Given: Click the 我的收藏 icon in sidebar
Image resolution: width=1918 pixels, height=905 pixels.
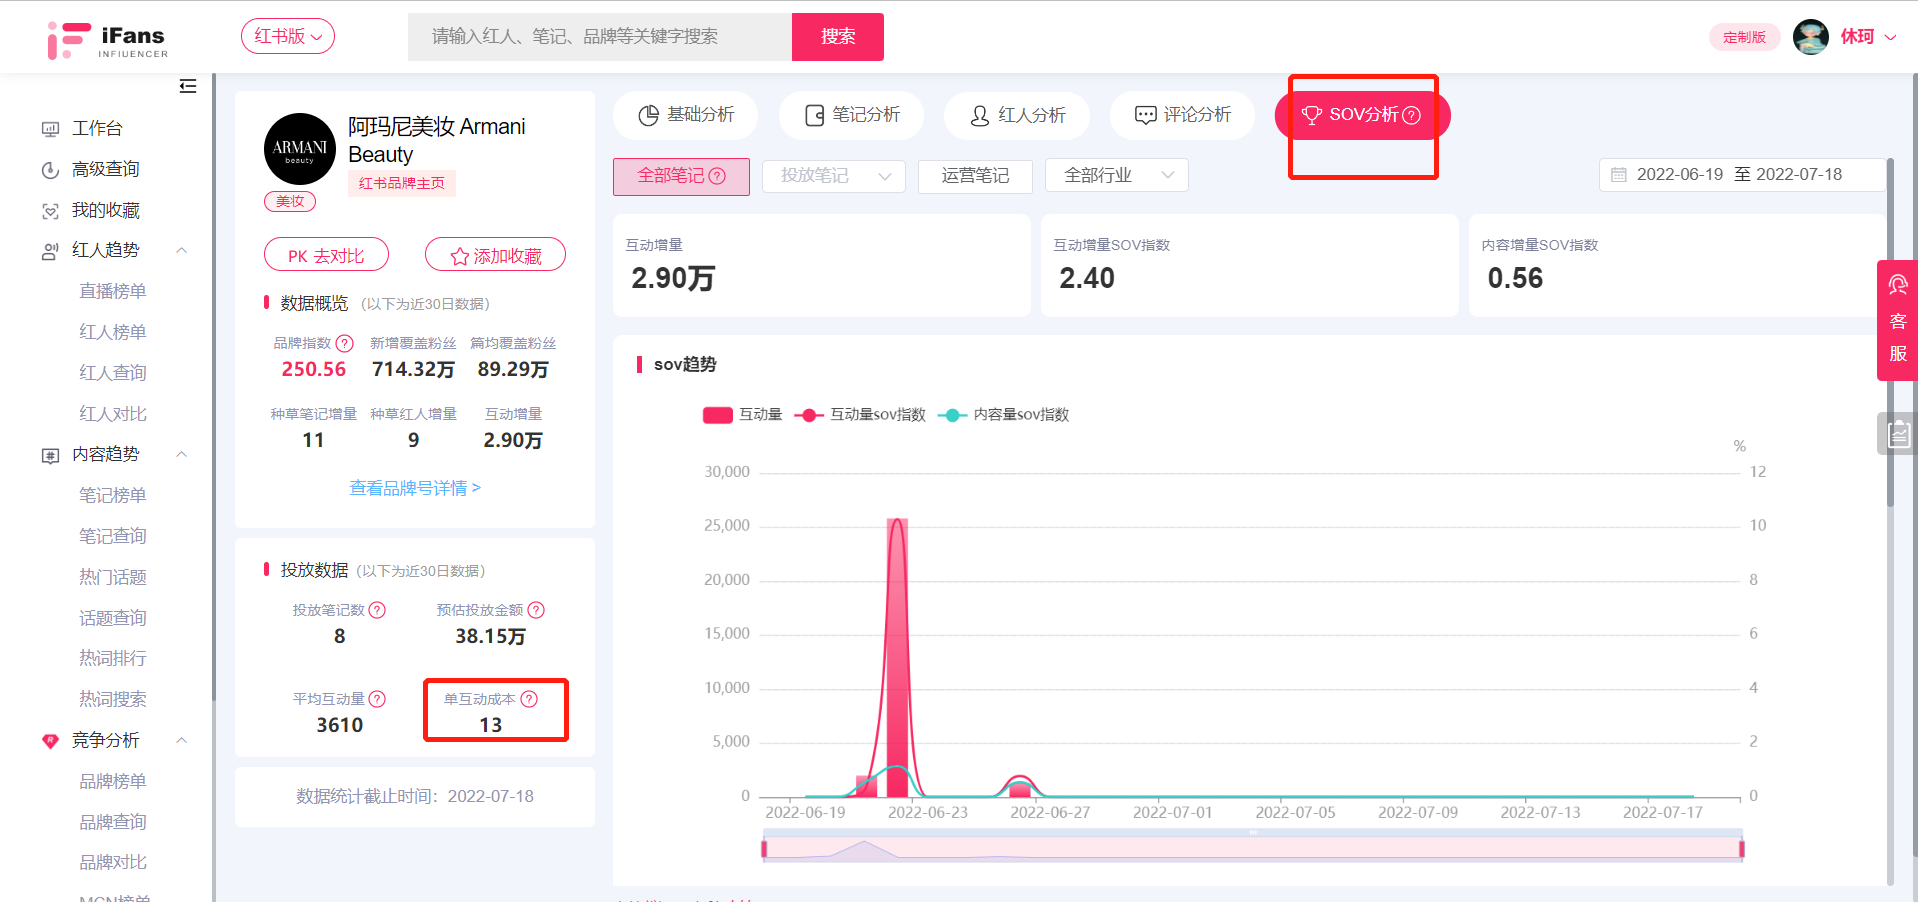Looking at the screenshot, I should [x=50, y=211].
